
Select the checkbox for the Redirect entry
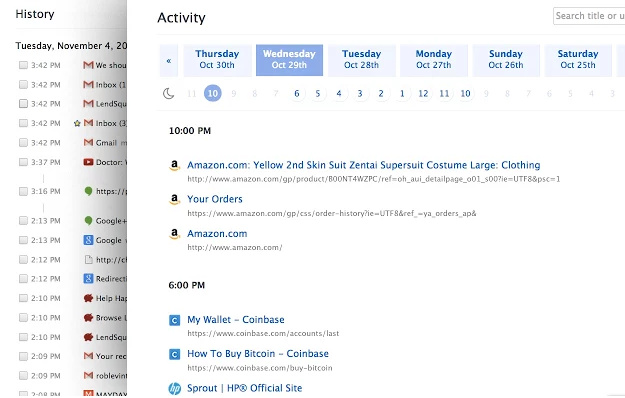[24, 279]
